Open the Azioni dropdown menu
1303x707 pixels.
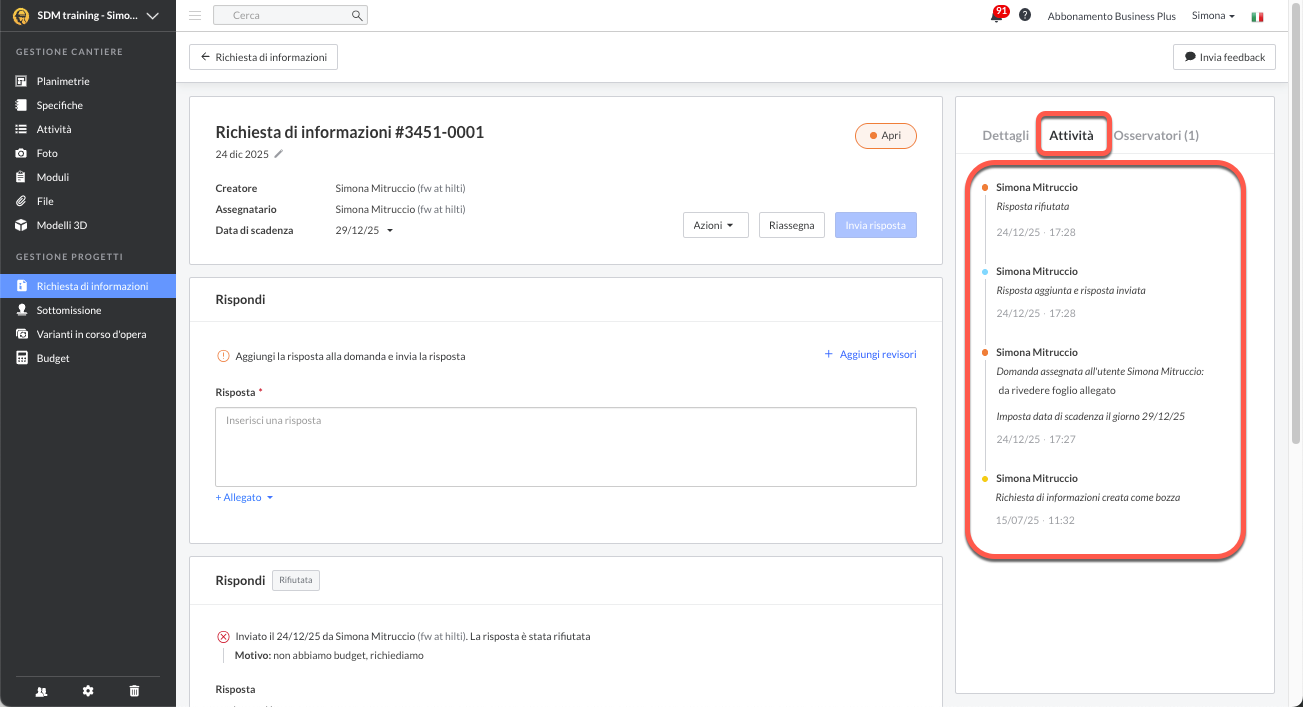[715, 225]
